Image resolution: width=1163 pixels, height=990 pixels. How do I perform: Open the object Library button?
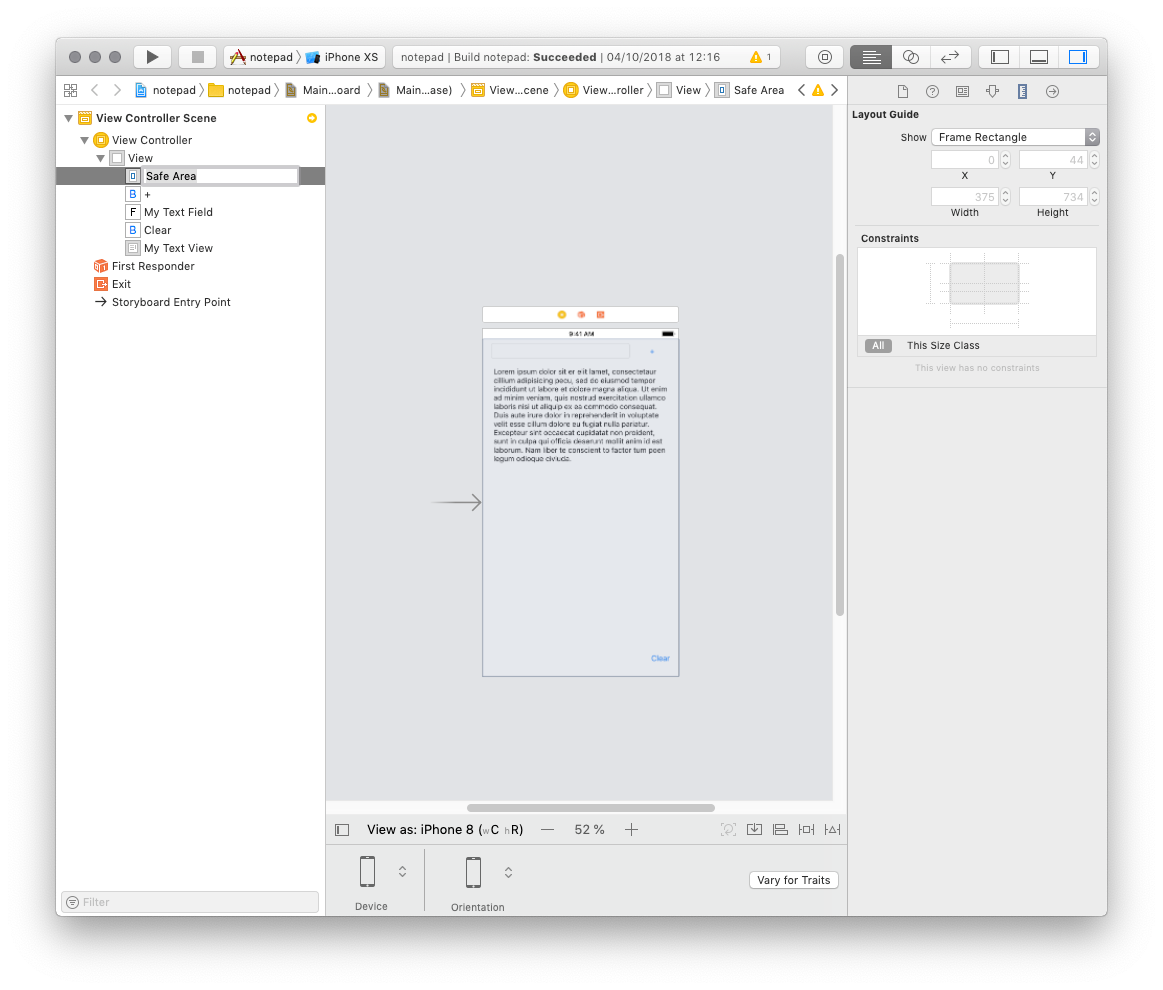pos(825,57)
